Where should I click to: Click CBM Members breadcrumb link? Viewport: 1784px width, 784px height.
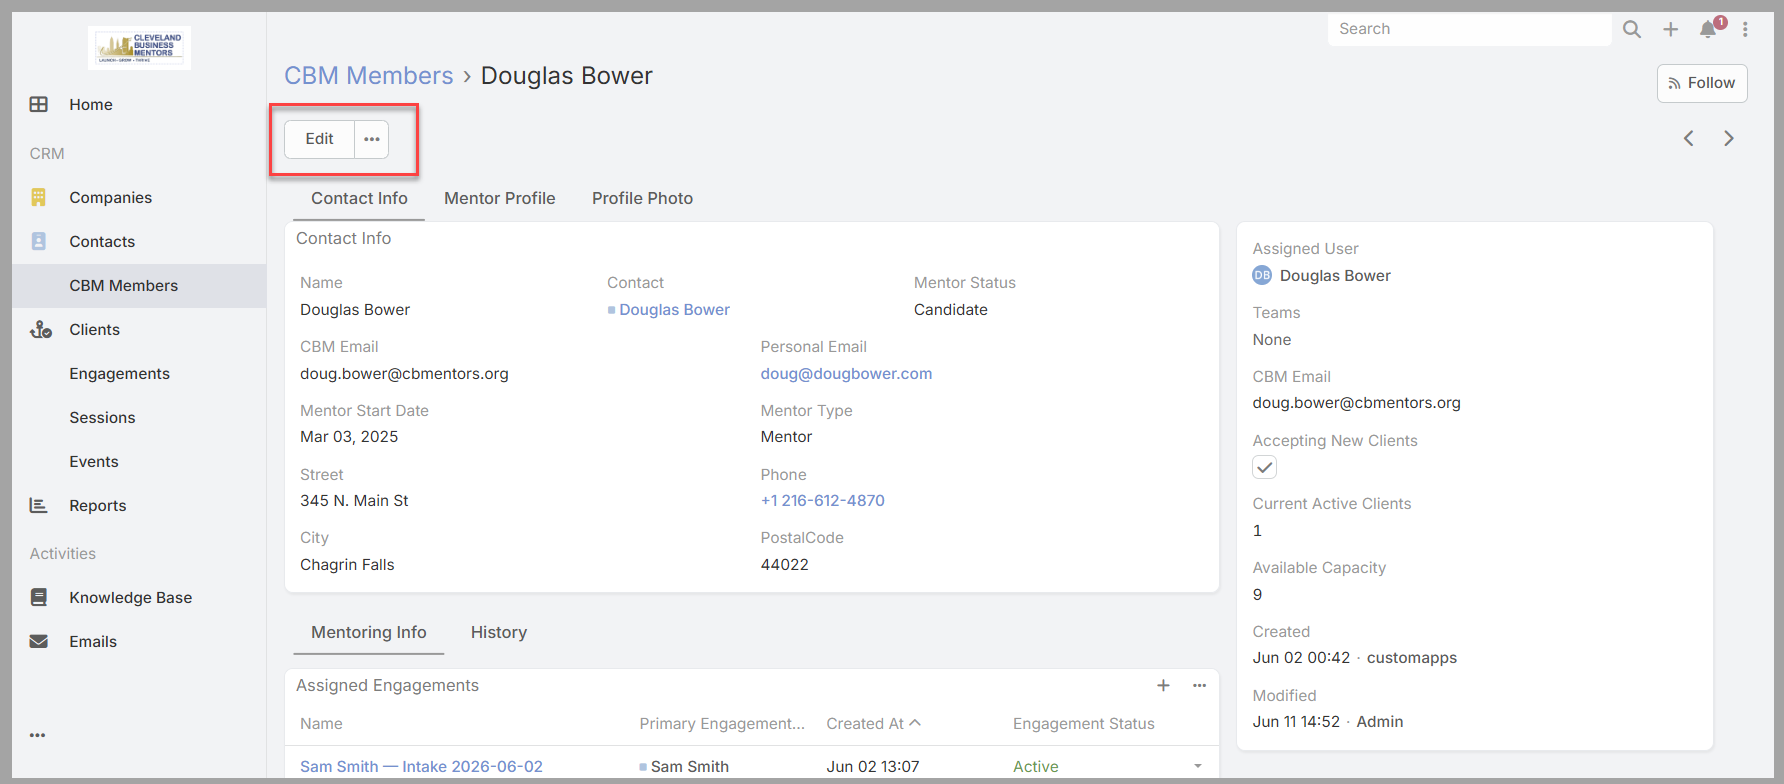(x=369, y=76)
